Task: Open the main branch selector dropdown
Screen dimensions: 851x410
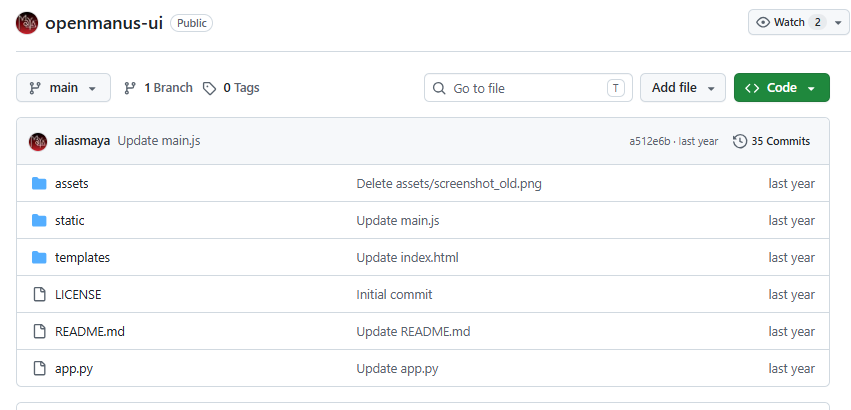Action: (63, 87)
